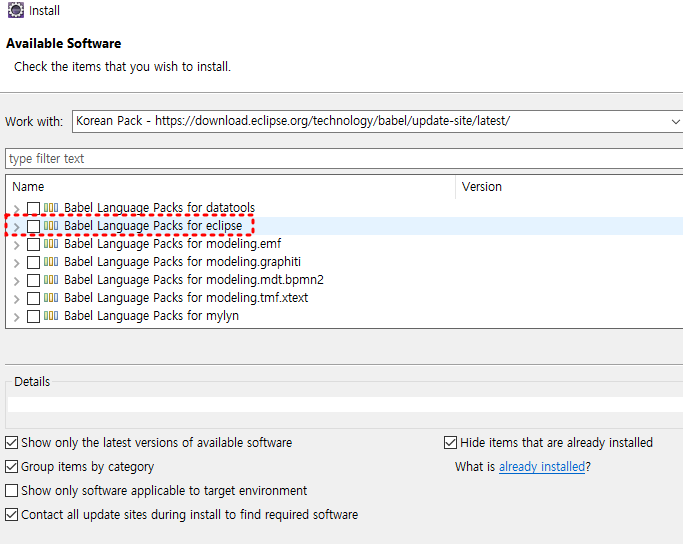Check Babel Language Packs for datatools
Screen dimensions: 683x544
coord(34,208)
